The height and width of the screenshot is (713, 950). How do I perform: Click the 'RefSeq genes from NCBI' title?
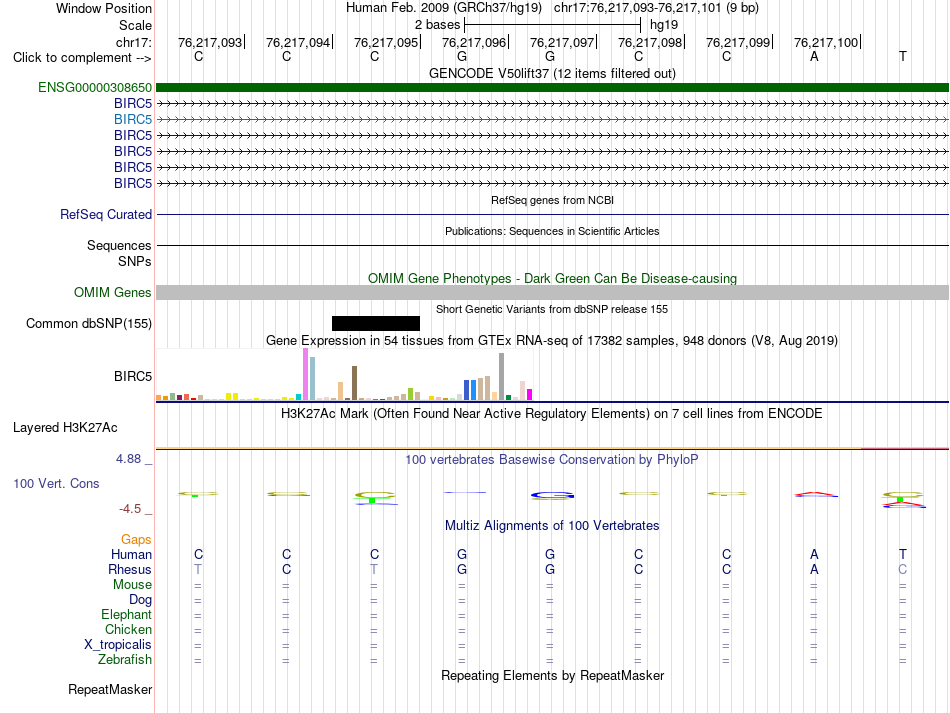click(x=552, y=200)
